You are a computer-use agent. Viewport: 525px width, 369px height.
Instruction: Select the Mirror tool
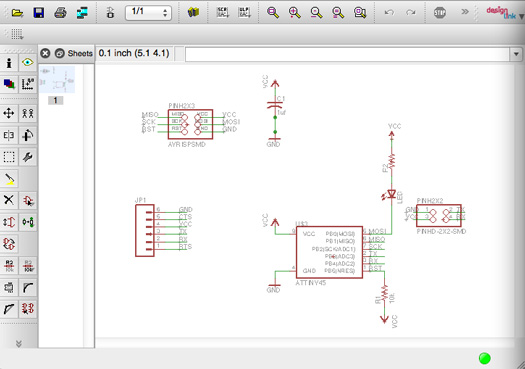pyautogui.click(x=9, y=135)
